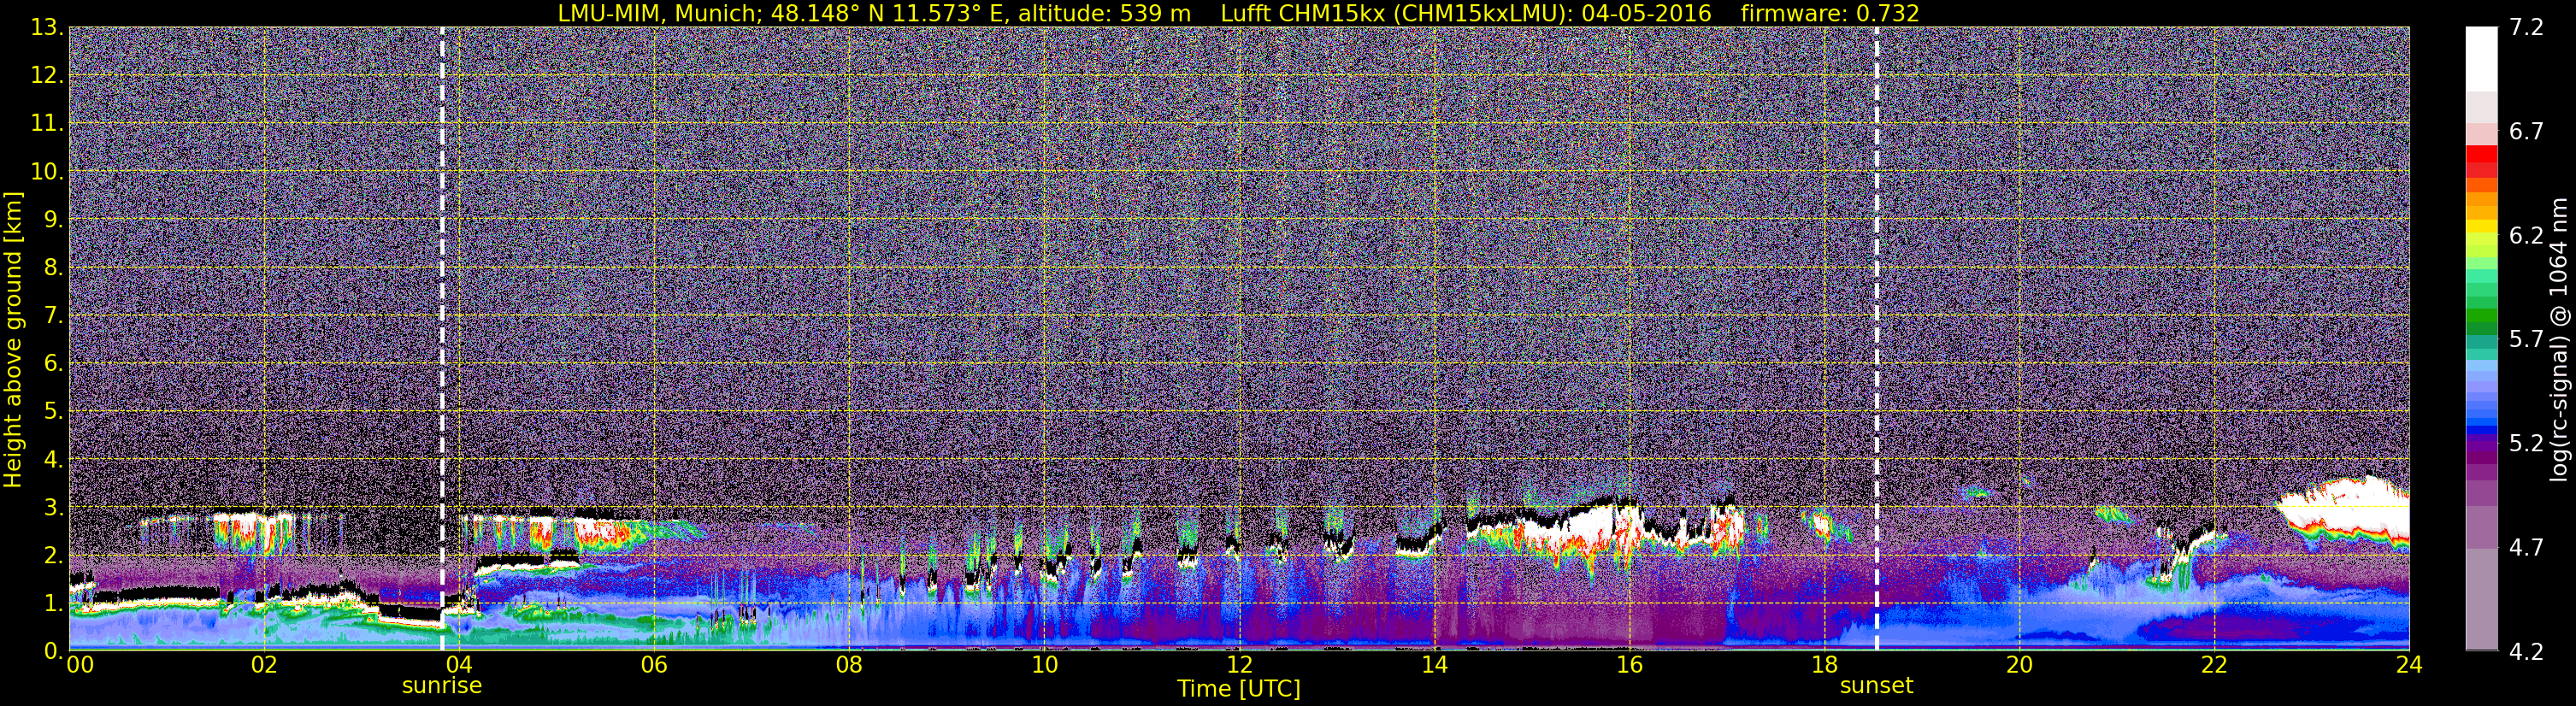2576x706 pixels.
Task: Click the time tick label 16
Action: [x=1629, y=665]
